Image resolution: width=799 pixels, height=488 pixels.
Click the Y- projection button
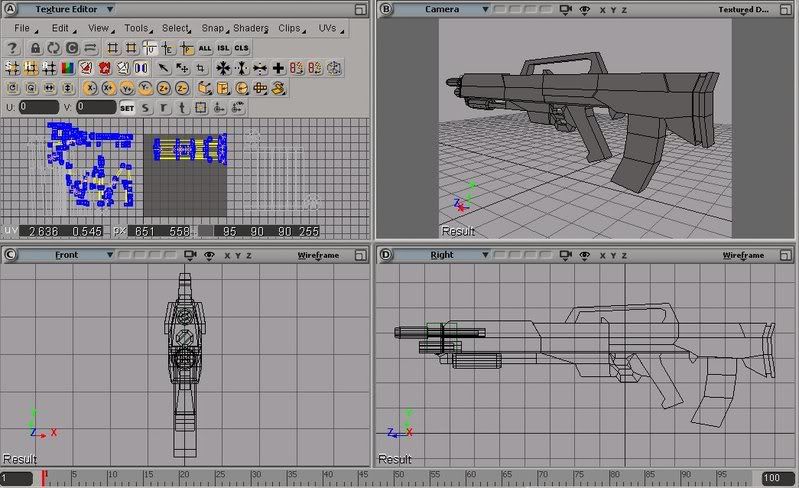pyautogui.click(x=145, y=88)
